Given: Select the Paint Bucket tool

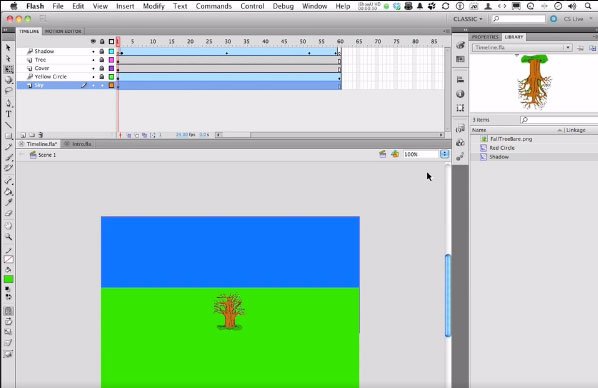Looking at the screenshot, I should (x=8, y=192).
